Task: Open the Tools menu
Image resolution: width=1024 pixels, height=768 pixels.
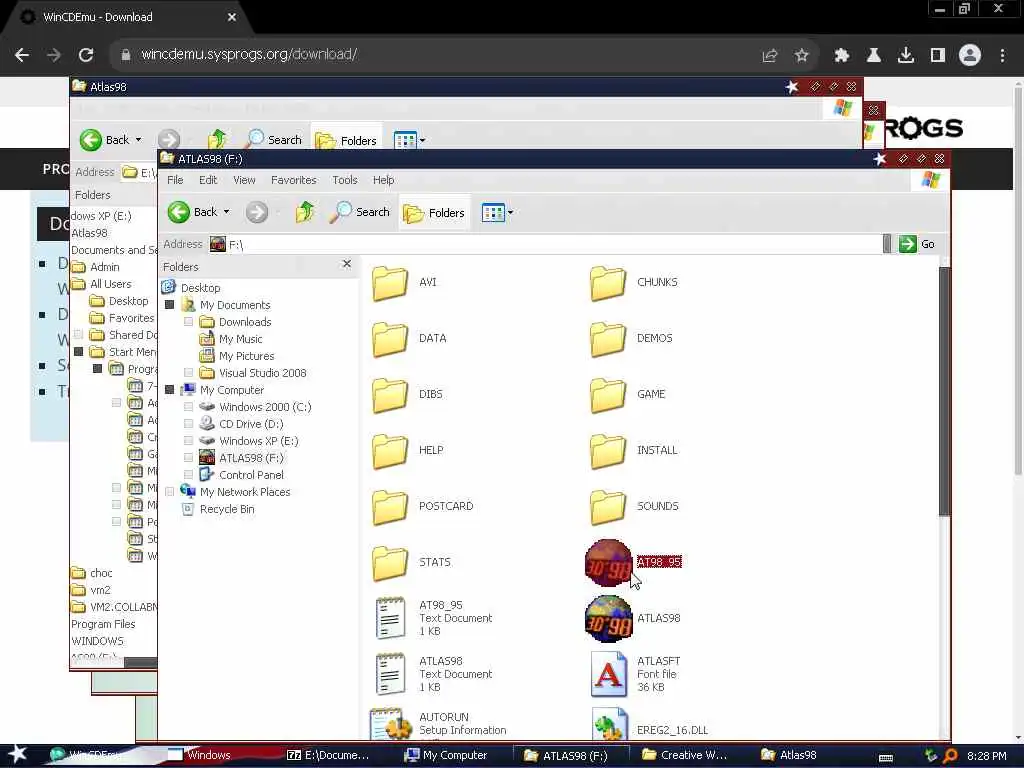Action: coord(345,180)
